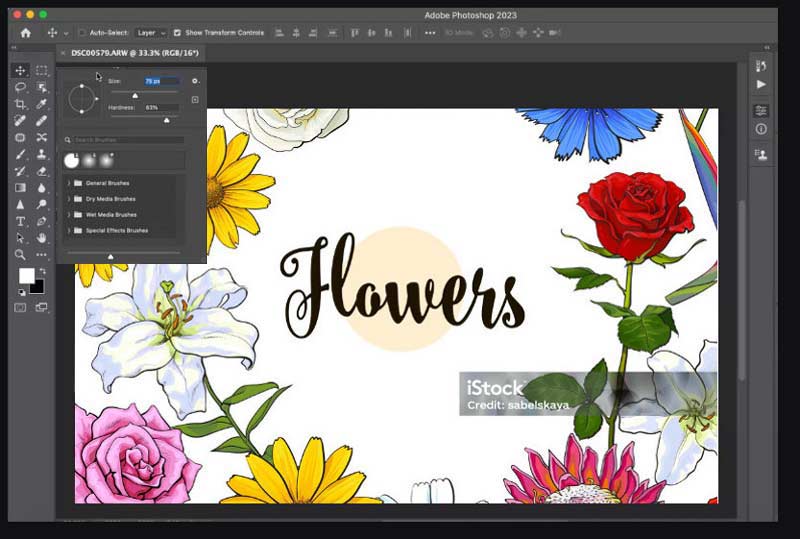Select the Eyedropper tool
Screen dimensions: 800x539
tap(41, 104)
